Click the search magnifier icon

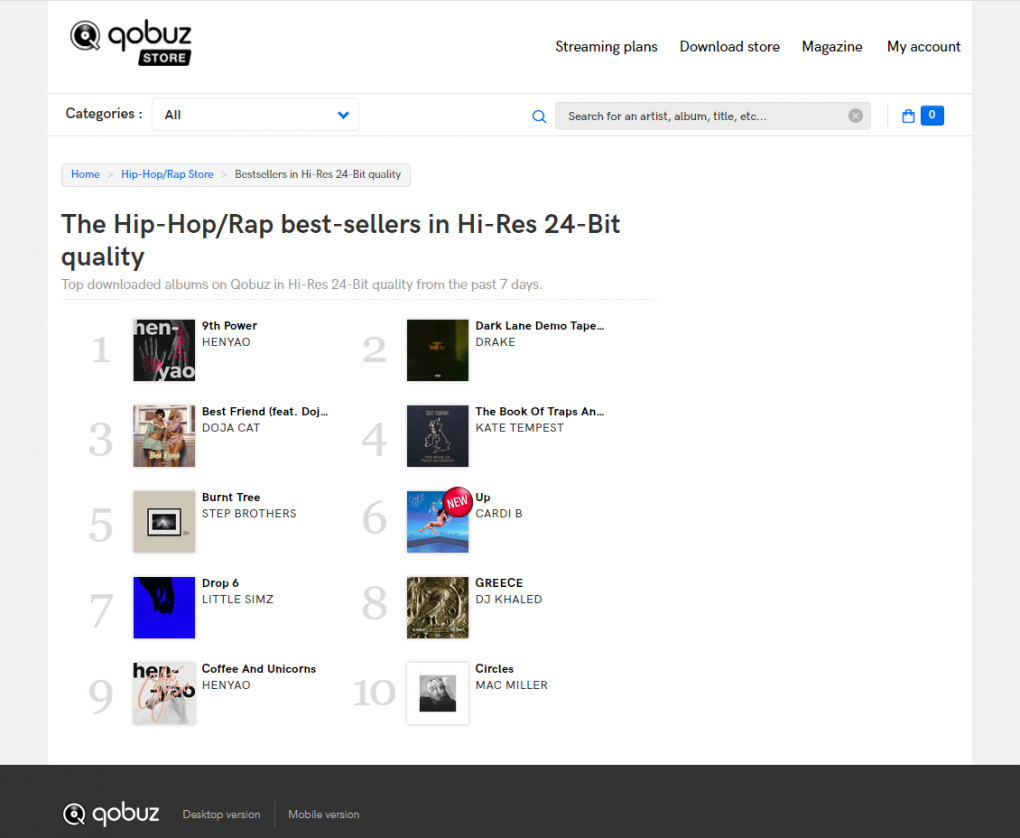tap(539, 115)
